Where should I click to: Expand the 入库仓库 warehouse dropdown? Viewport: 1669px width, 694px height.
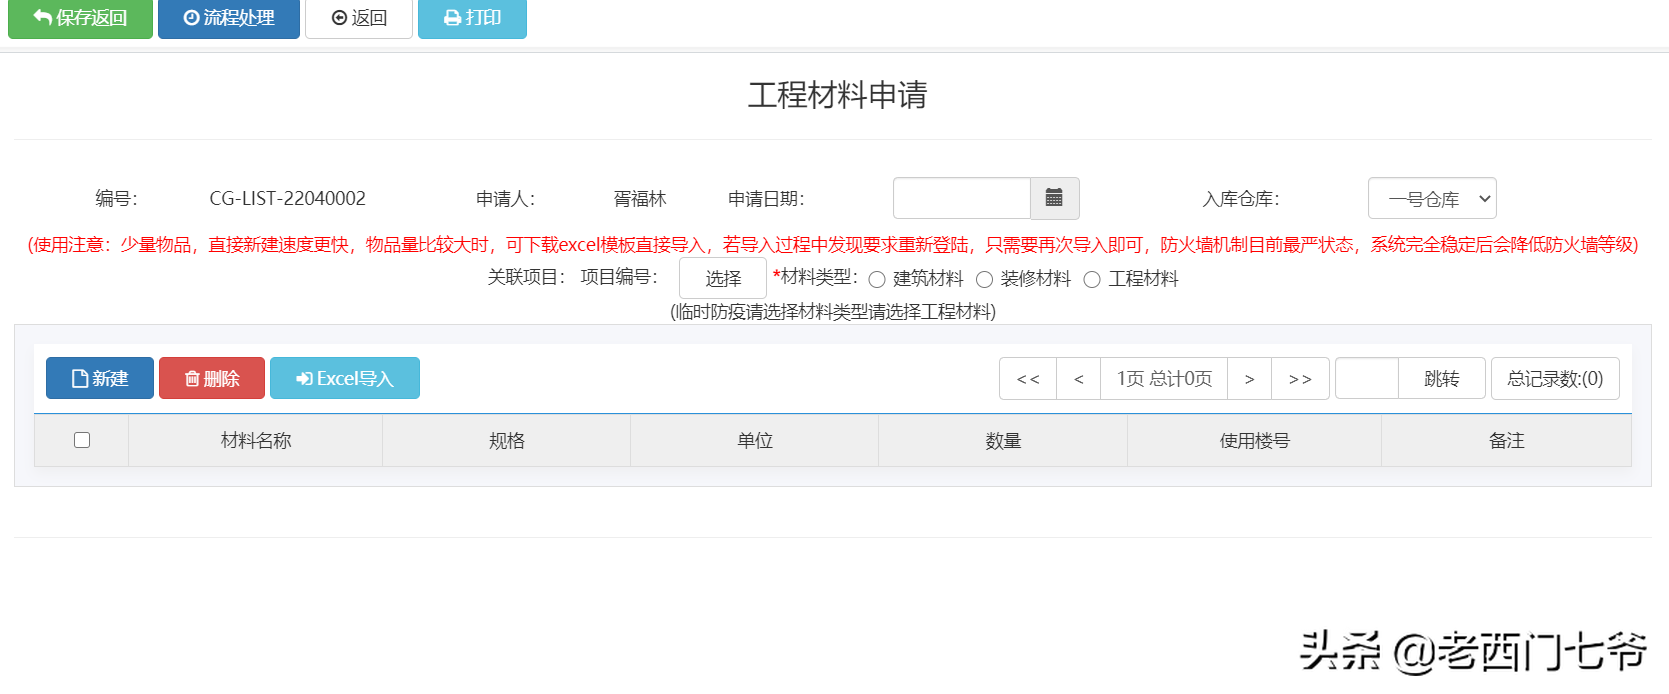(1432, 198)
